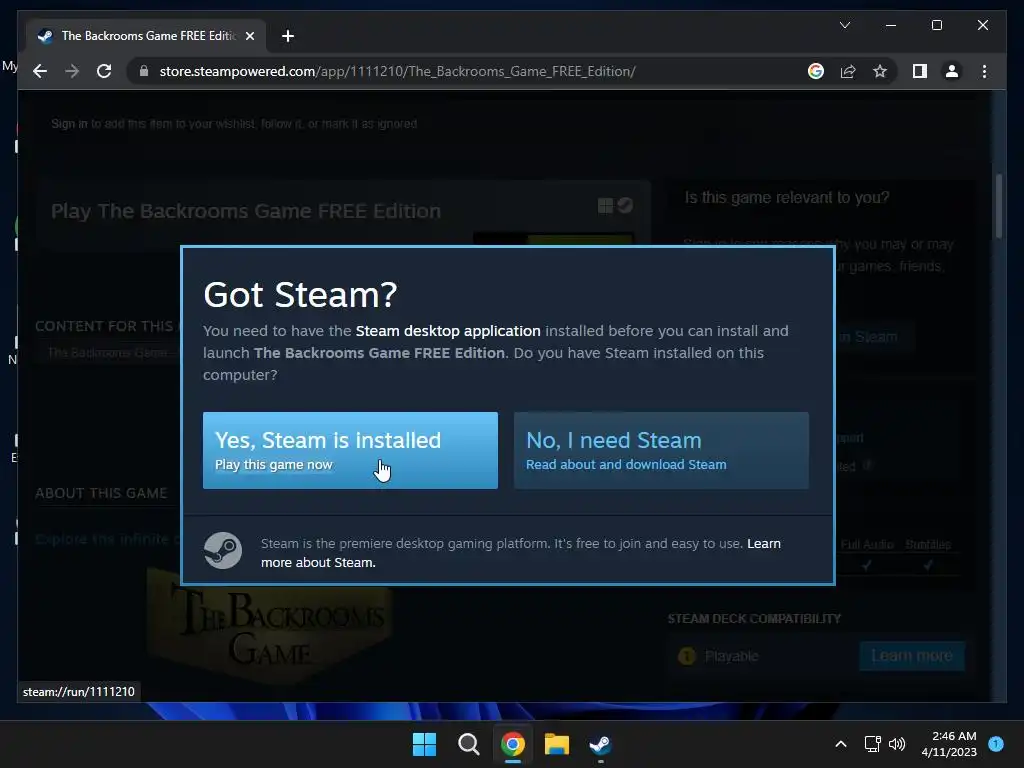
Task: Open a new browser tab
Action: tap(287, 36)
